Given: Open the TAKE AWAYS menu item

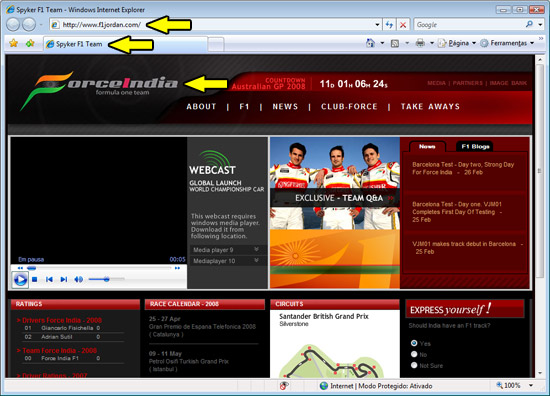Looking at the screenshot, I should point(430,107).
